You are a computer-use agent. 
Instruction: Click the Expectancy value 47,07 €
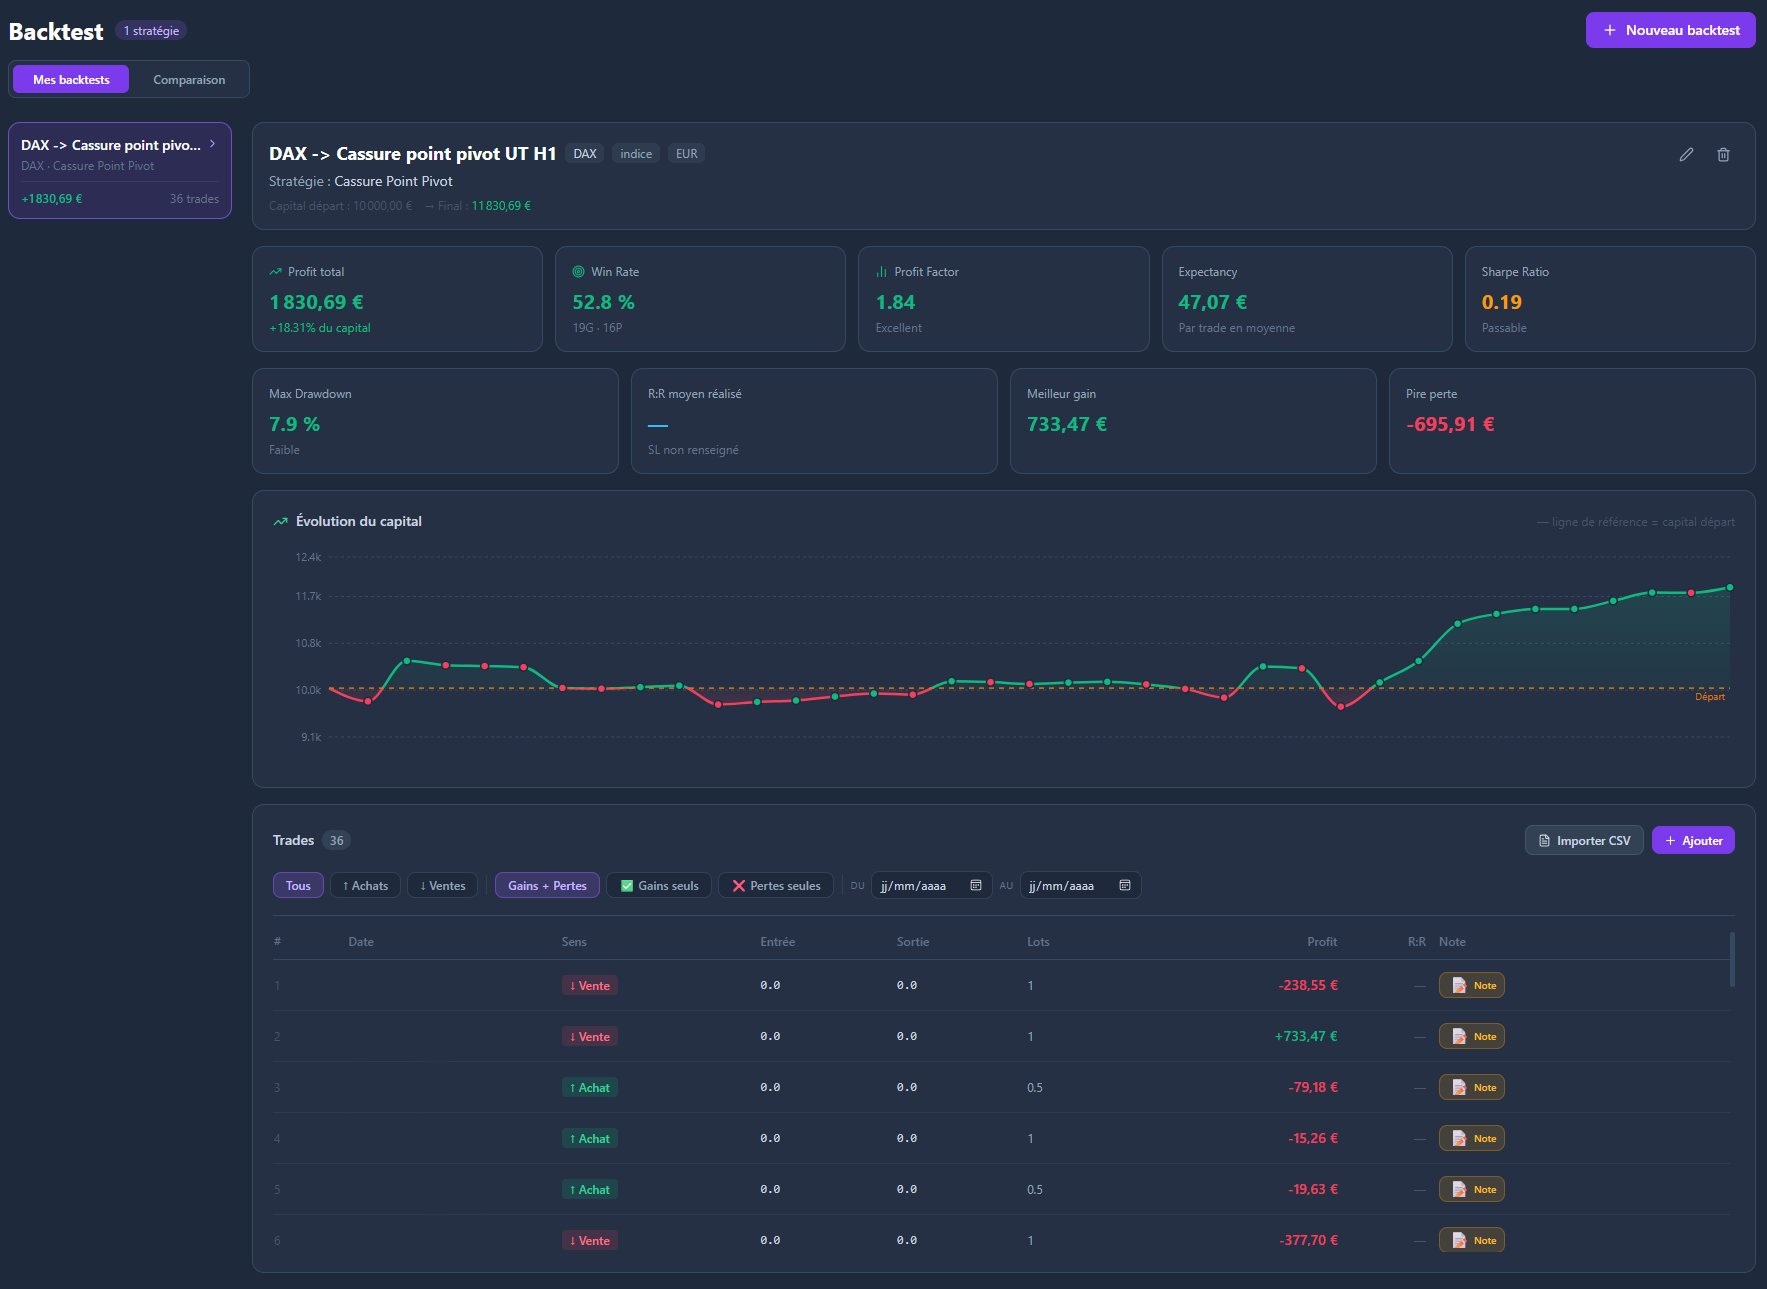coord(1213,302)
